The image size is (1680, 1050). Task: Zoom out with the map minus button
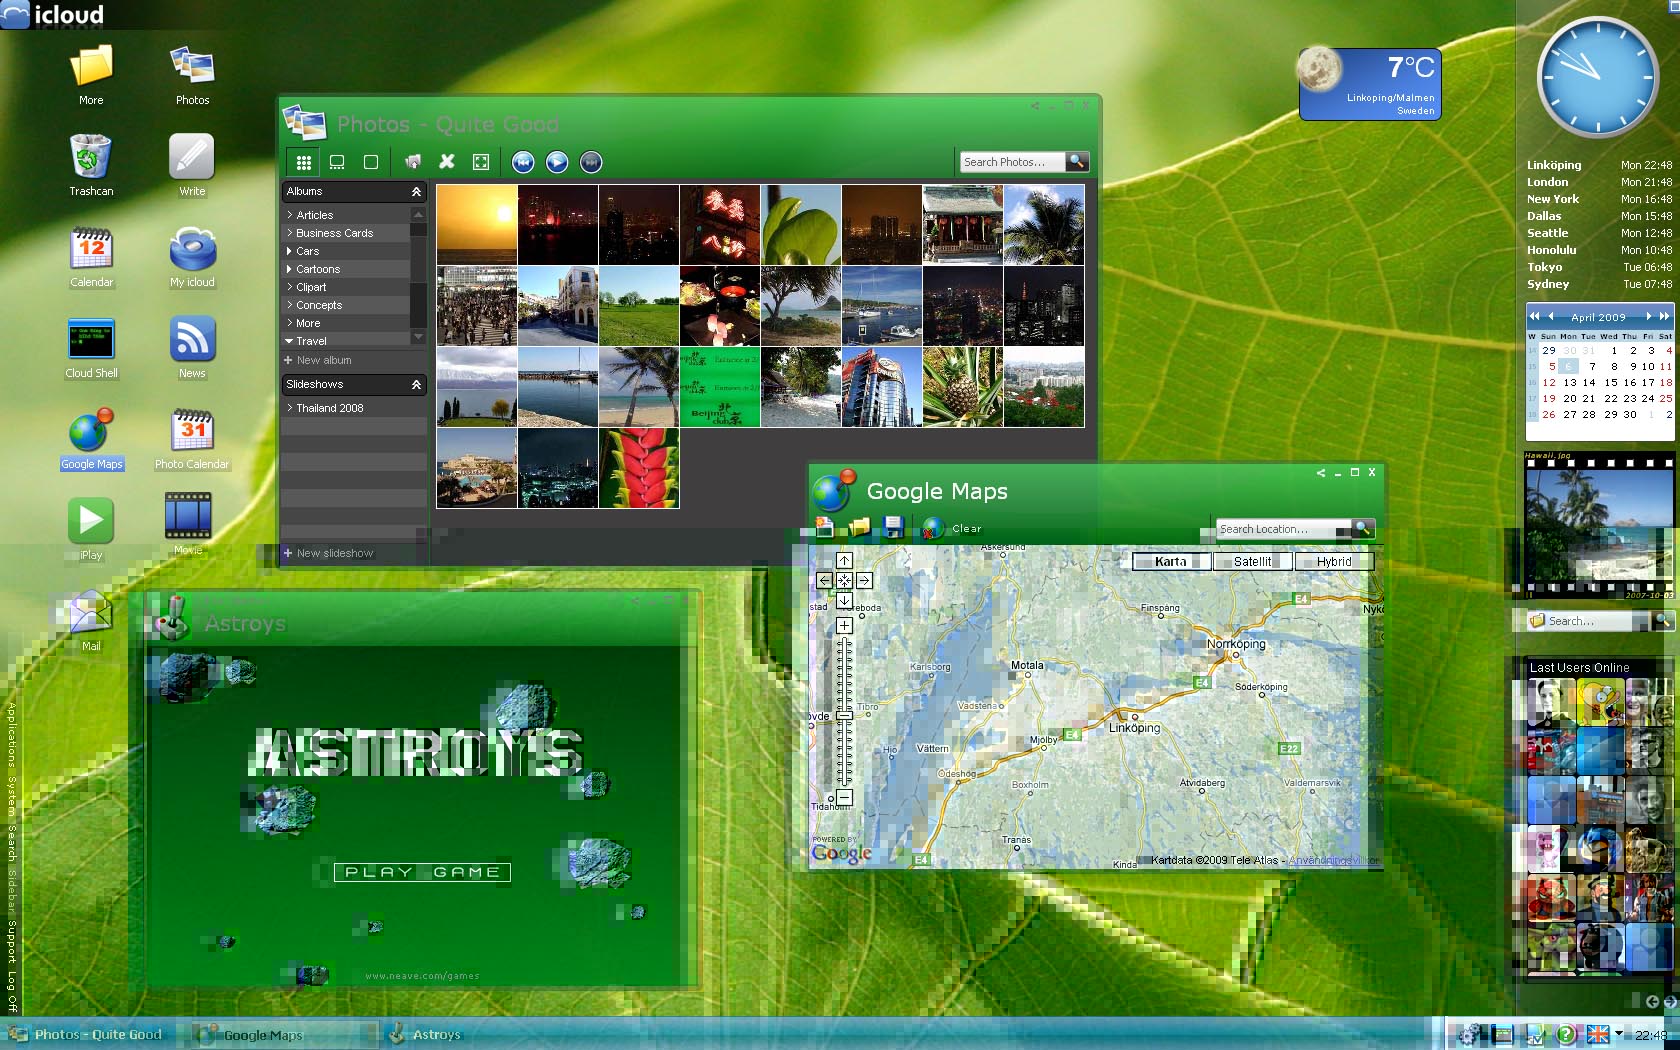pyautogui.click(x=844, y=797)
